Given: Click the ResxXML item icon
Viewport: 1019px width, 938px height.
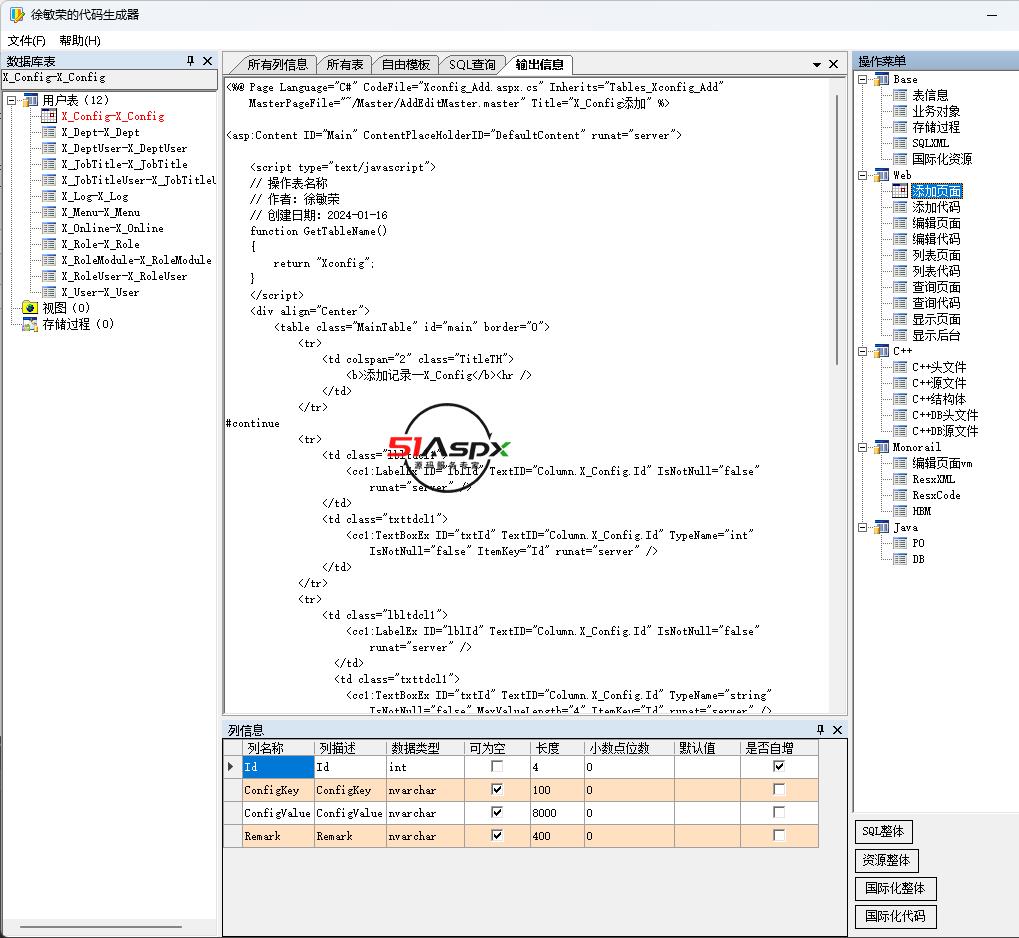Looking at the screenshot, I should pyautogui.click(x=899, y=479).
